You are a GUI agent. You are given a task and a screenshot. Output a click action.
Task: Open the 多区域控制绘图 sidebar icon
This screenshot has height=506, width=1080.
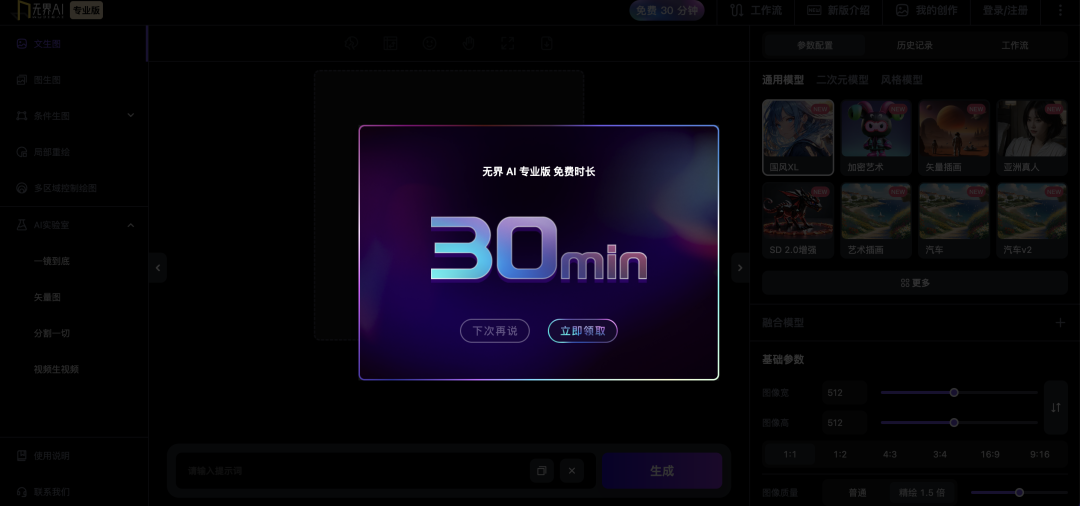tap(22, 188)
